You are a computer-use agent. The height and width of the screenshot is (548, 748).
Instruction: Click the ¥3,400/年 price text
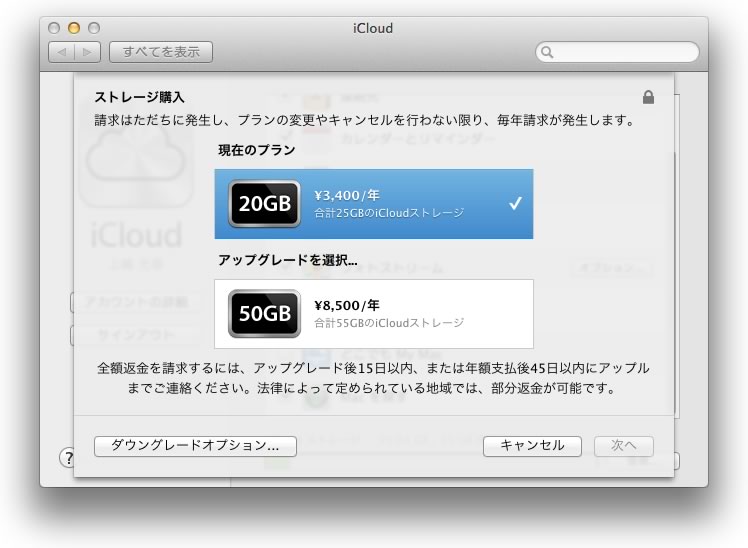(347, 195)
